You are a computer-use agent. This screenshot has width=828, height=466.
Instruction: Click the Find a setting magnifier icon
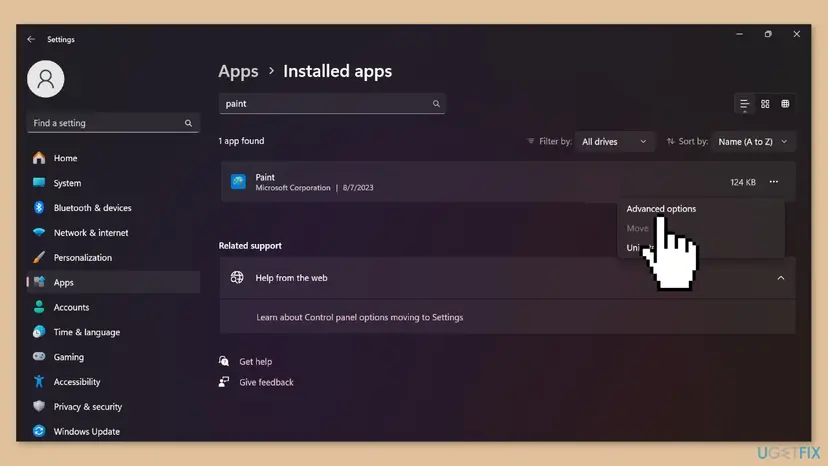click(x=189, y=123)
